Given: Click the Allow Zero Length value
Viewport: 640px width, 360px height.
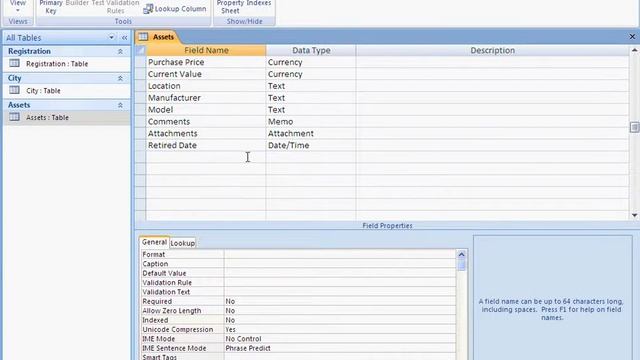Looking at the screenshot, I should (340, 310).
